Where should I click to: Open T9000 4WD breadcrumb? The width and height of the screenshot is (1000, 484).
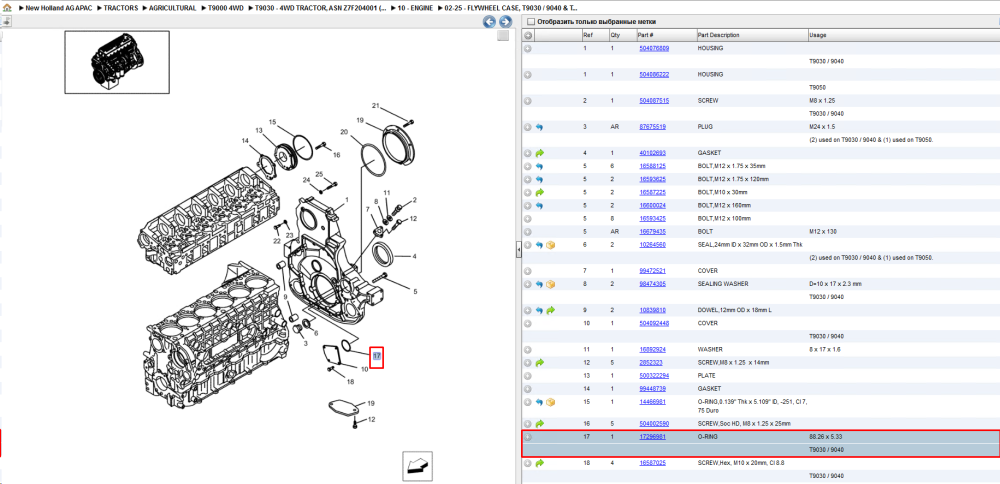(226, 8)
